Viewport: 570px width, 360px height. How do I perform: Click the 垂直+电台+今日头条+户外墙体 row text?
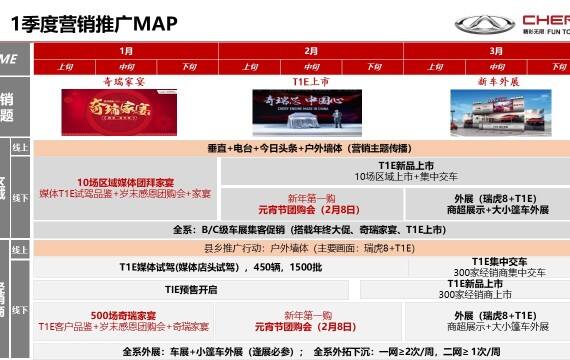point(309,148)
